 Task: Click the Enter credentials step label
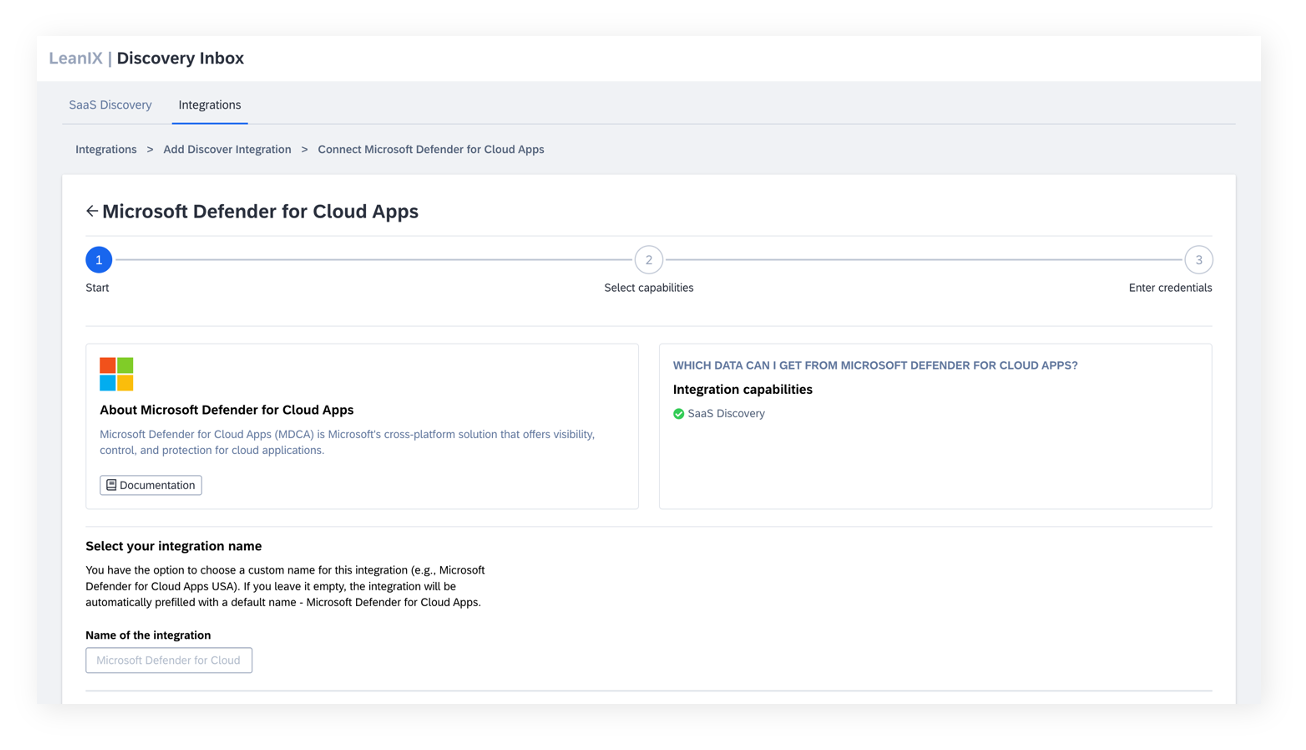point(1170,288)
